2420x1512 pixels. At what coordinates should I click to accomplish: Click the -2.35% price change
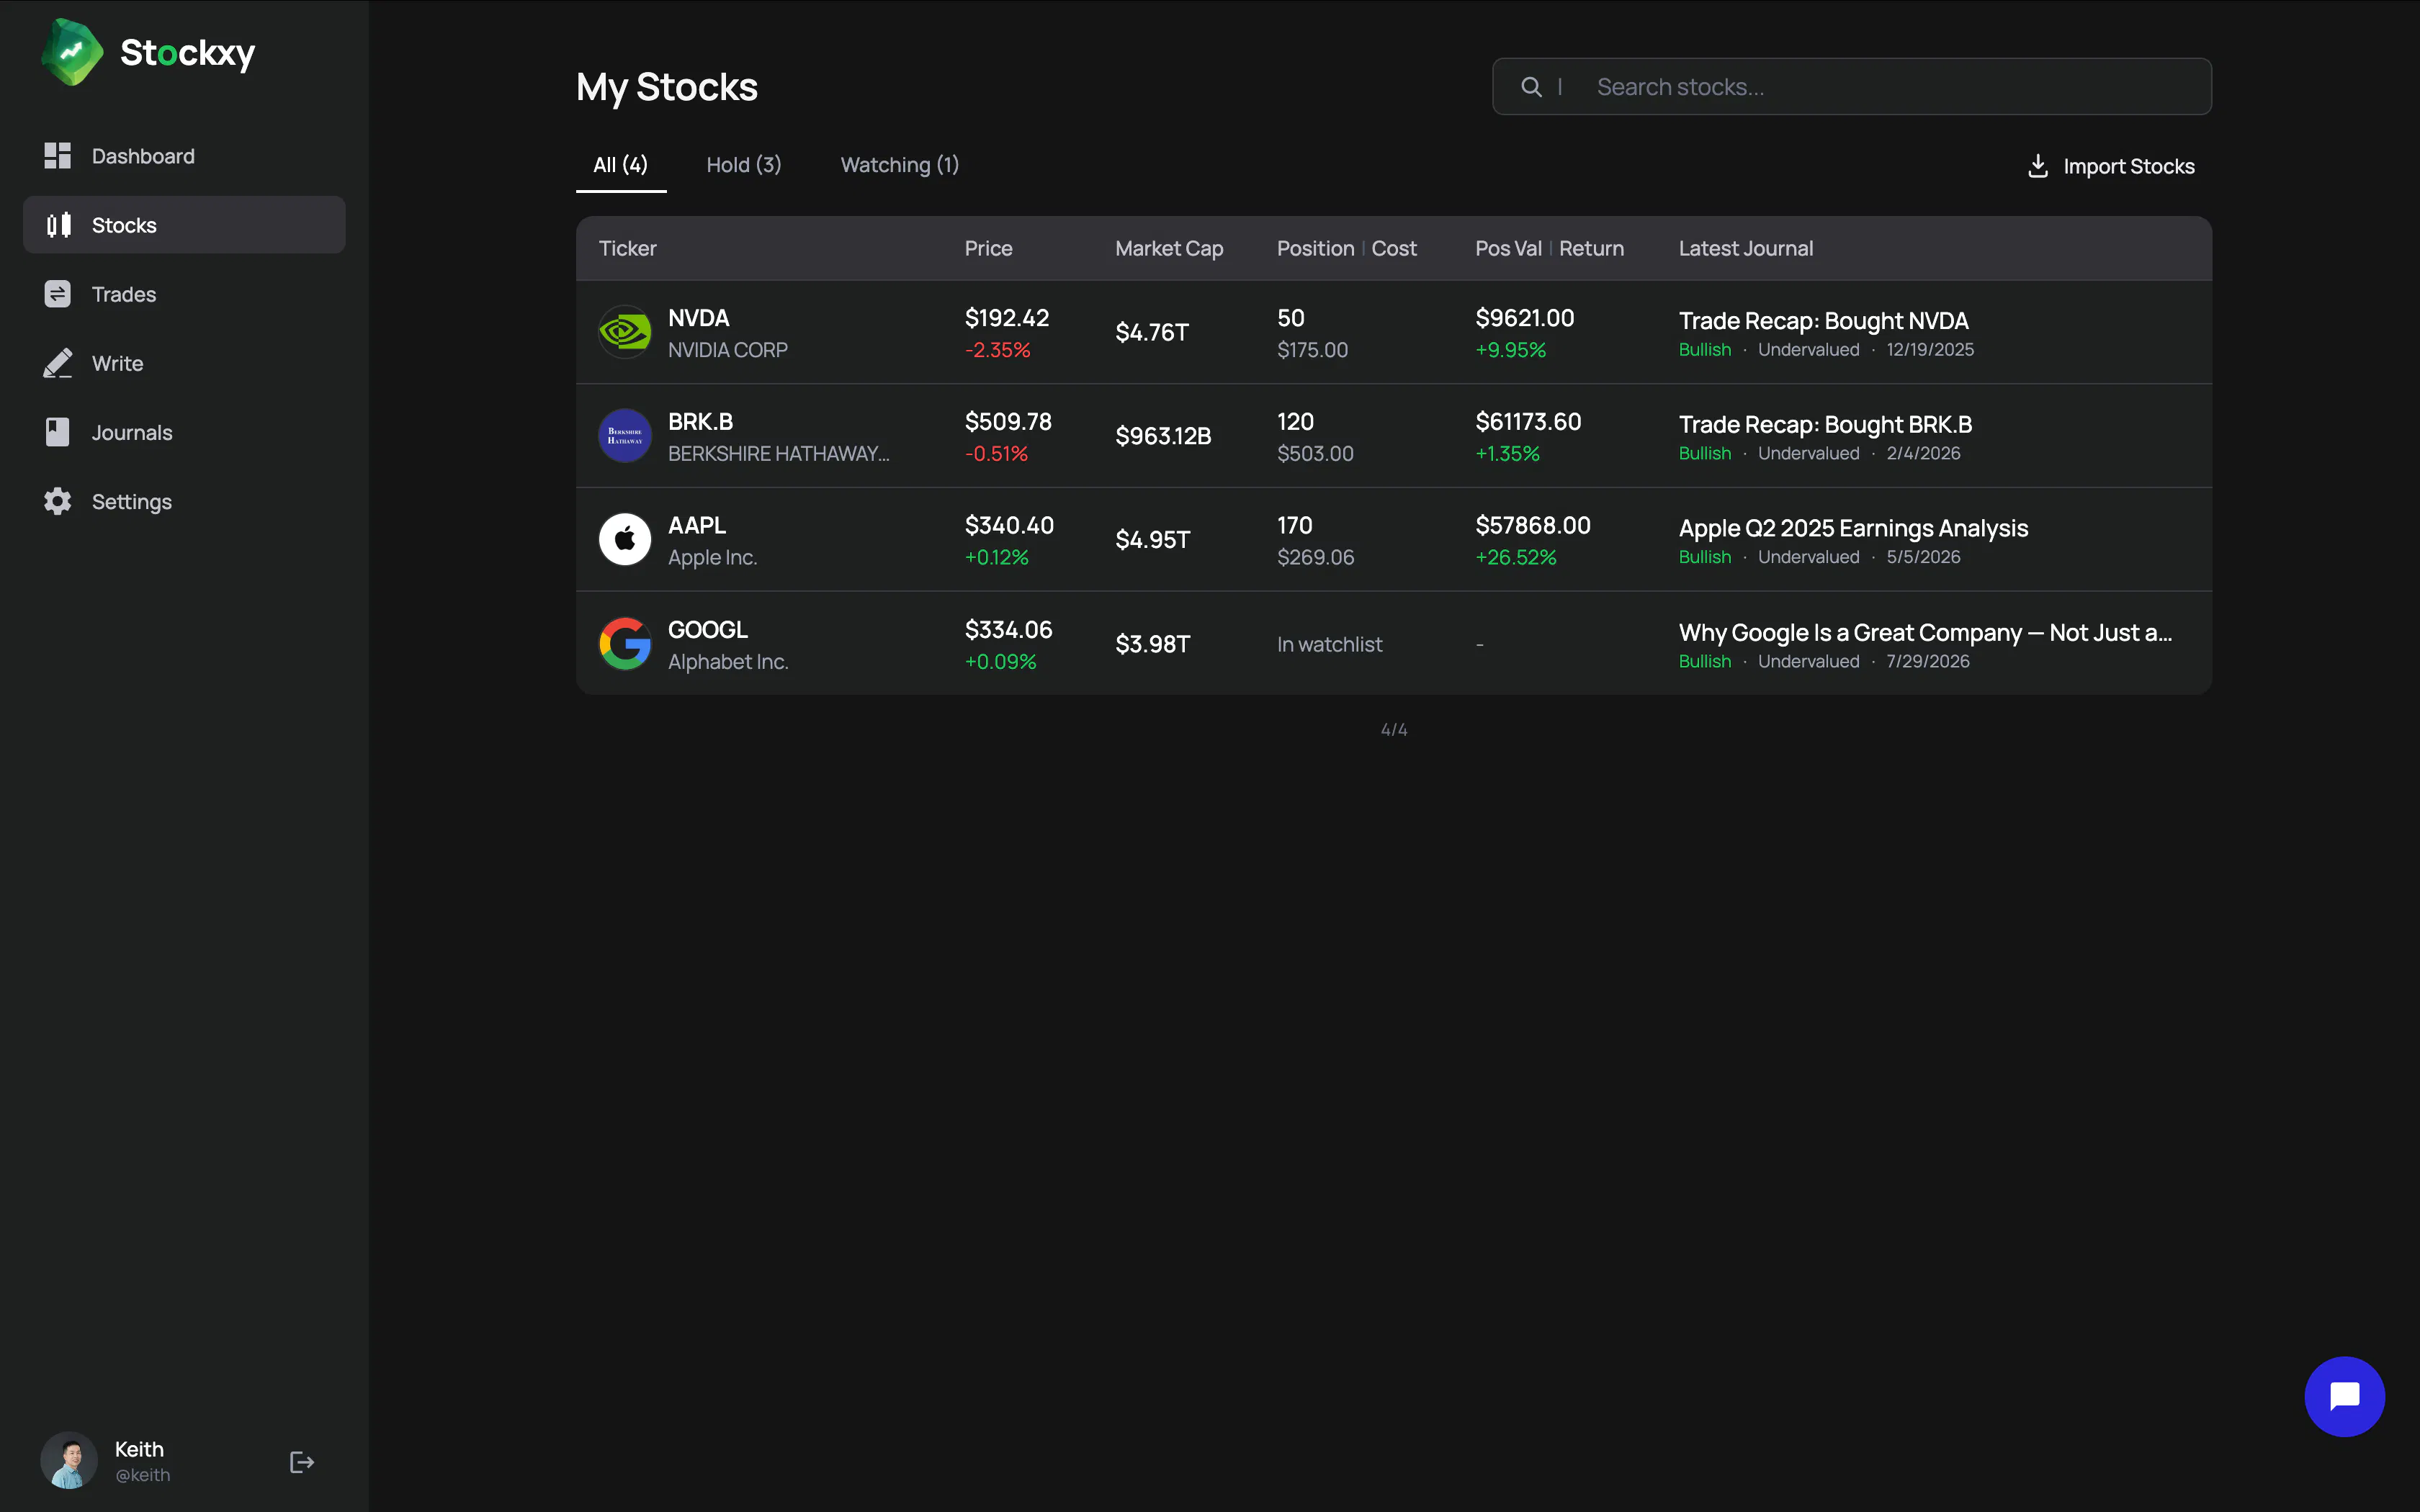click(x=997, y=350)
